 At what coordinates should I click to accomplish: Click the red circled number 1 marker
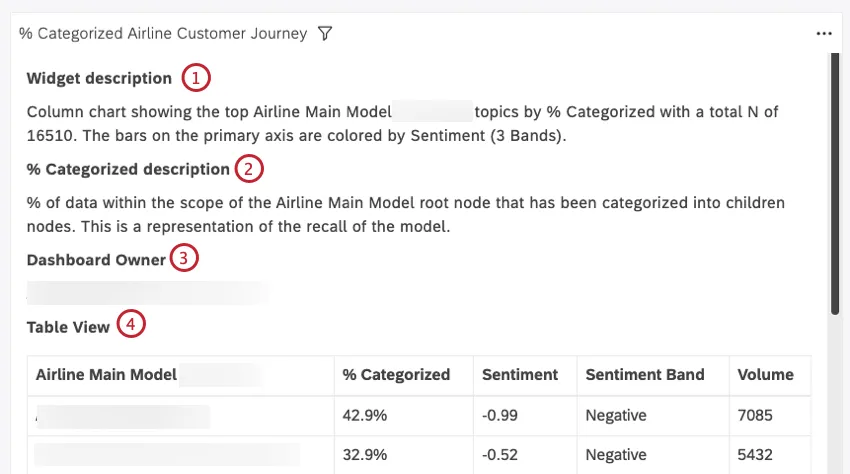coord(196,78)
